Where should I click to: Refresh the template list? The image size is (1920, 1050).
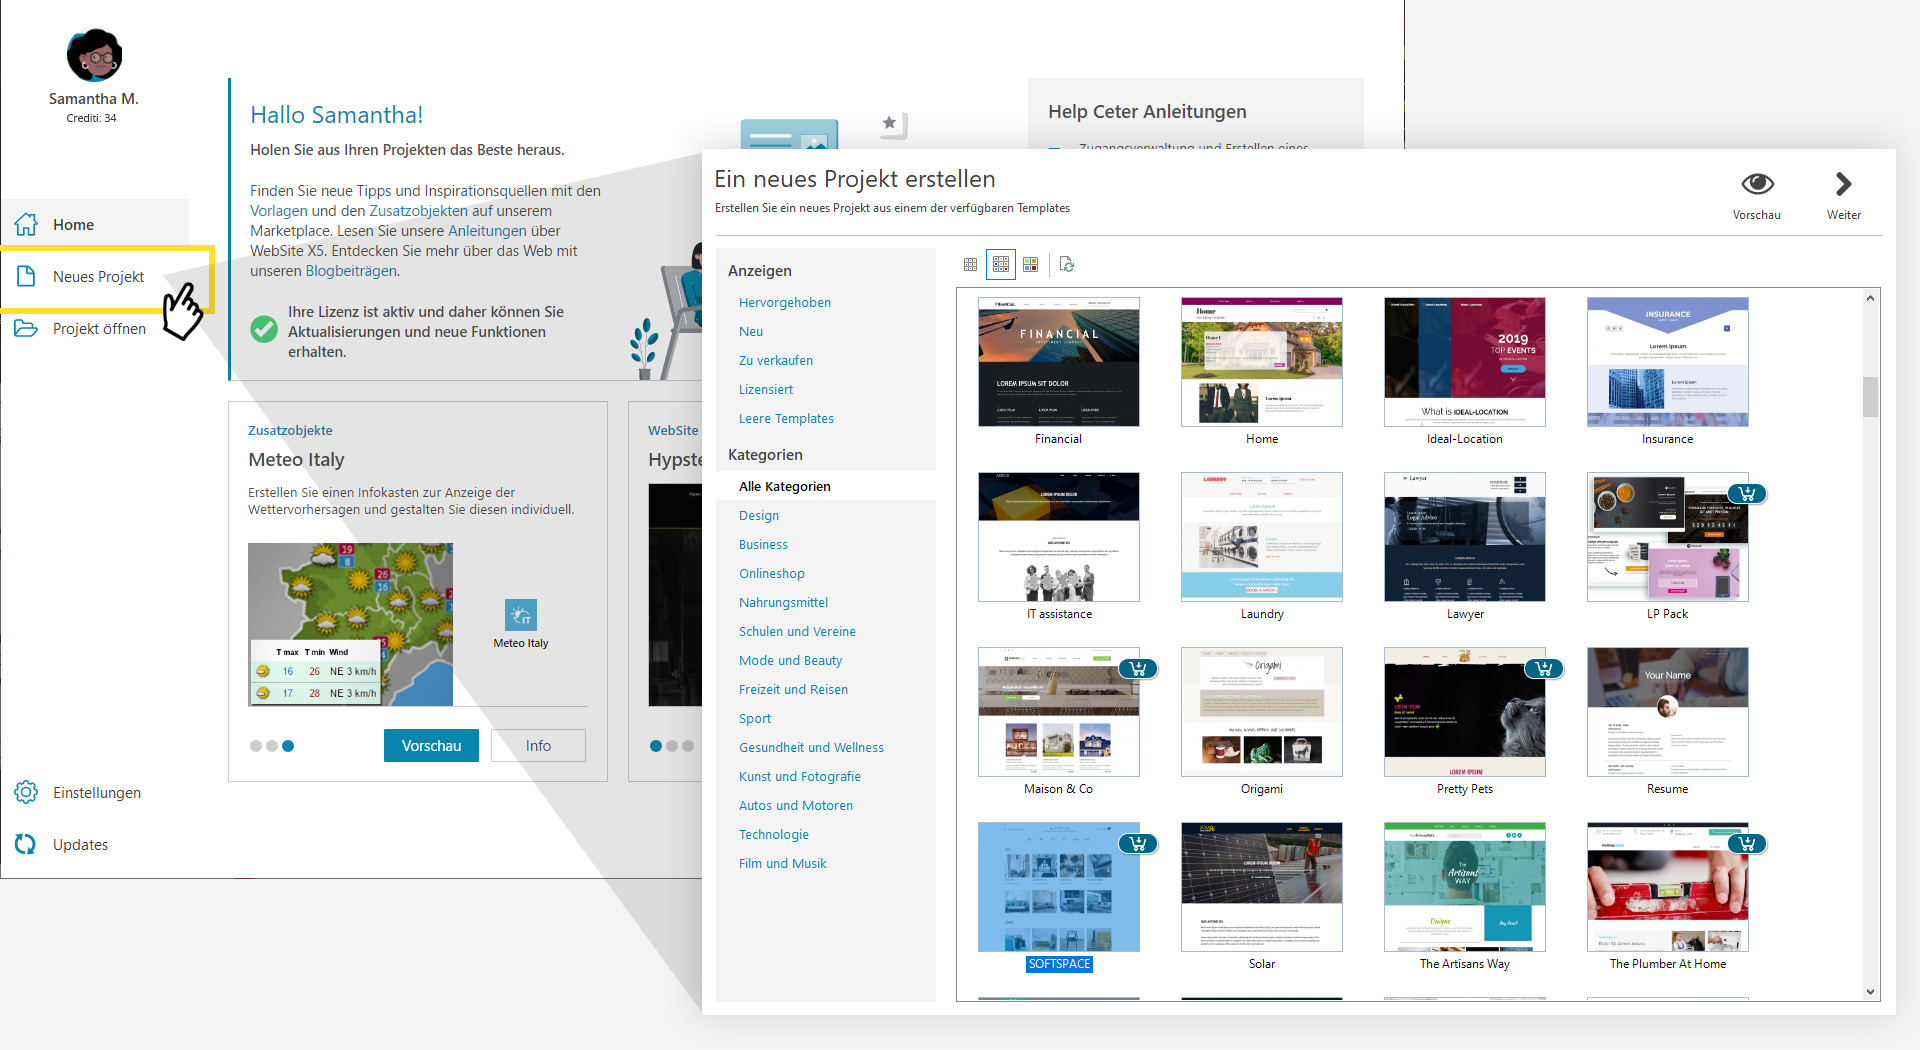[x=1067, y=265]
